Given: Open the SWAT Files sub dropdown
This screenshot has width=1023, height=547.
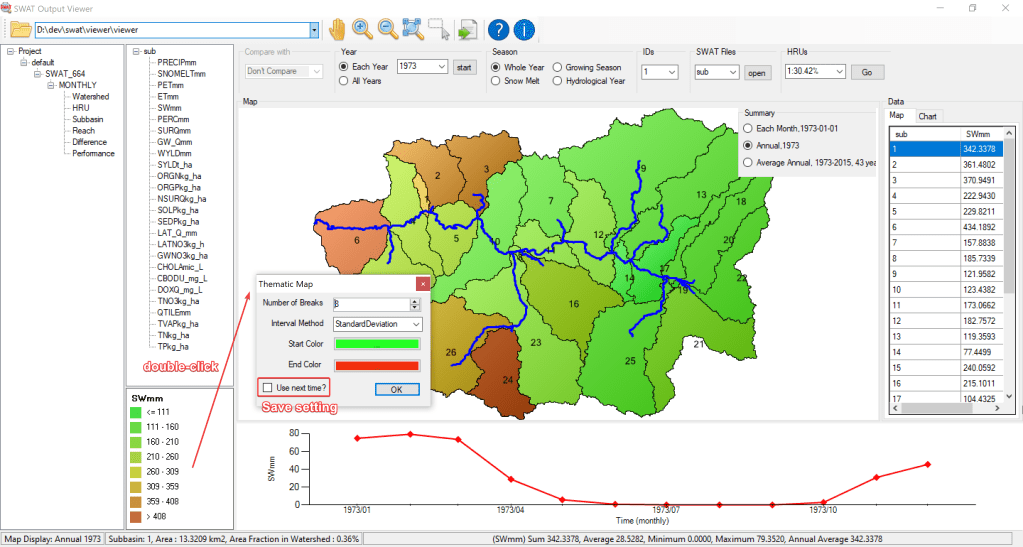Looking at the screenshot, I should (x=733, y=72).
